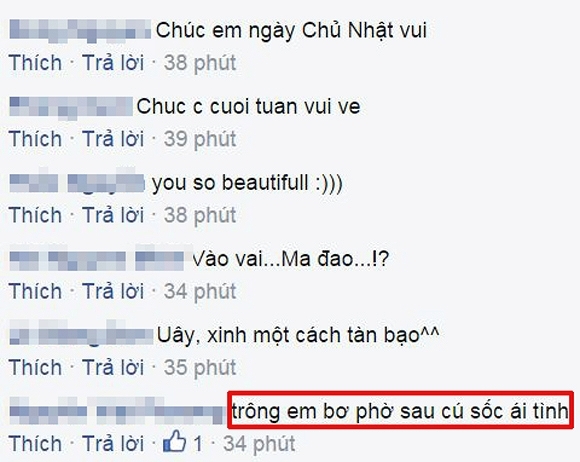This screenshot has height=462, width=580.
Task: Reply to 'Chúc em ngày Chủ Nhật vui' comment
Action: tap(113, 63)
